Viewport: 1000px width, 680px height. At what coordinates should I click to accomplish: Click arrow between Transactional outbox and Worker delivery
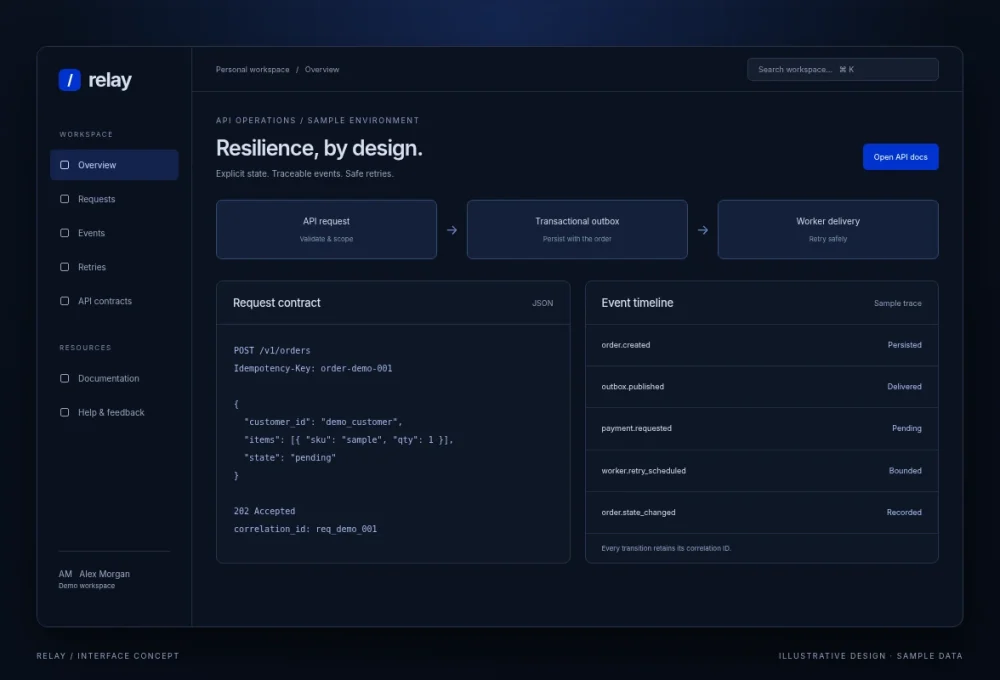(x=702, y=230)
